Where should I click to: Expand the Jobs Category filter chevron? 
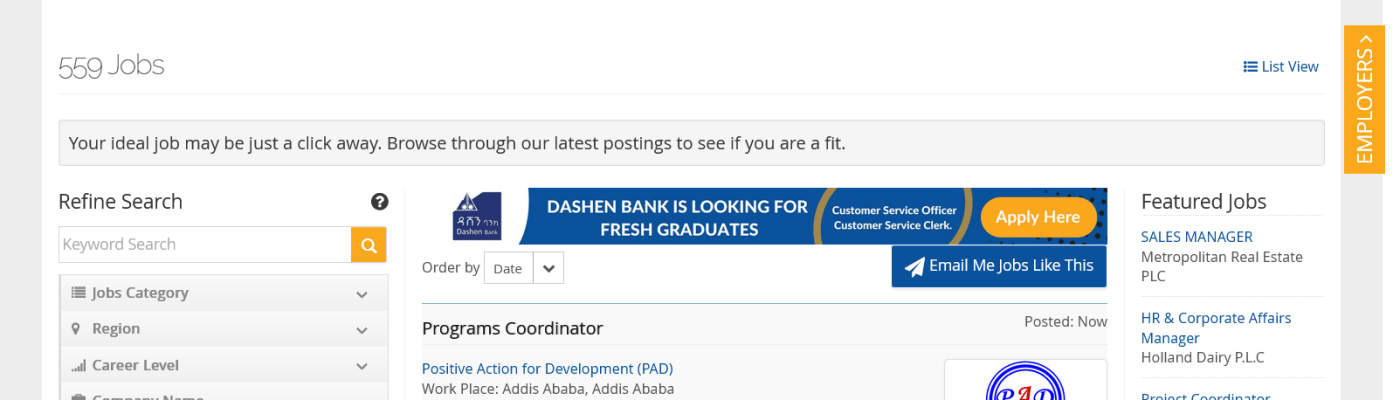[362, 294]
